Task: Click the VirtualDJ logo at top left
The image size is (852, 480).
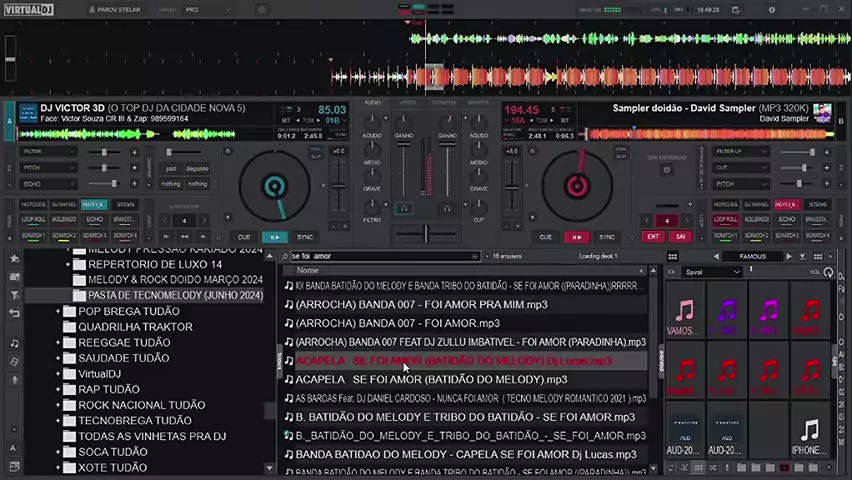Action: click(28, 9)
